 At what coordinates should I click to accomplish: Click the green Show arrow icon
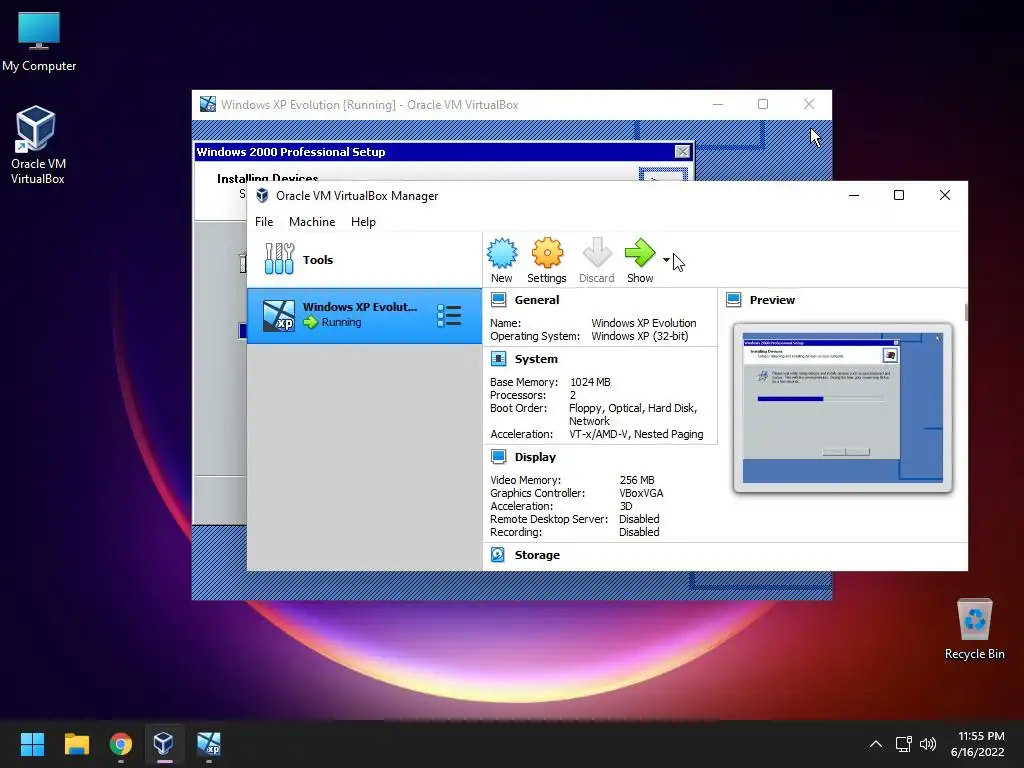pos(640,253)
